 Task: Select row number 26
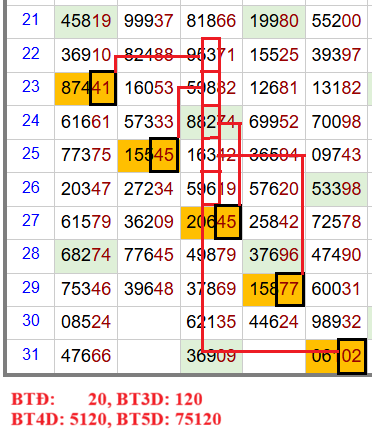31,188
